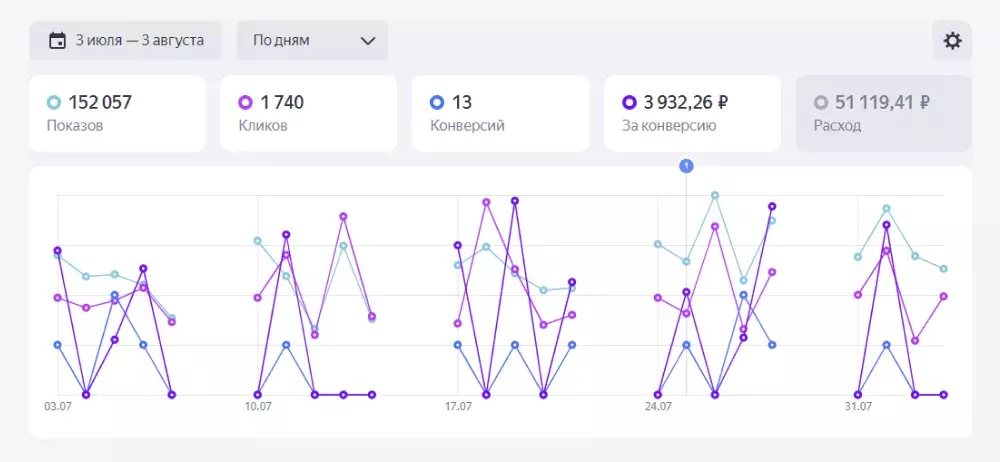Viewport: 1000px width, 462px height.
Task: Click the blue annotation marker numbered 1
Action: 686,166
